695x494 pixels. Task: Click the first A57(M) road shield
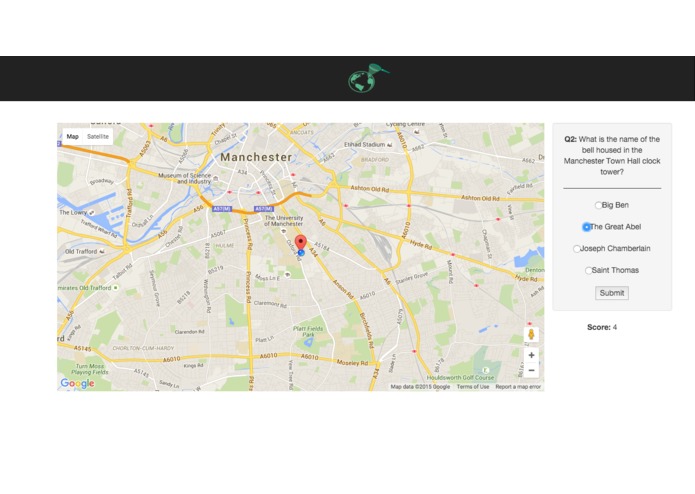(222, 209)
